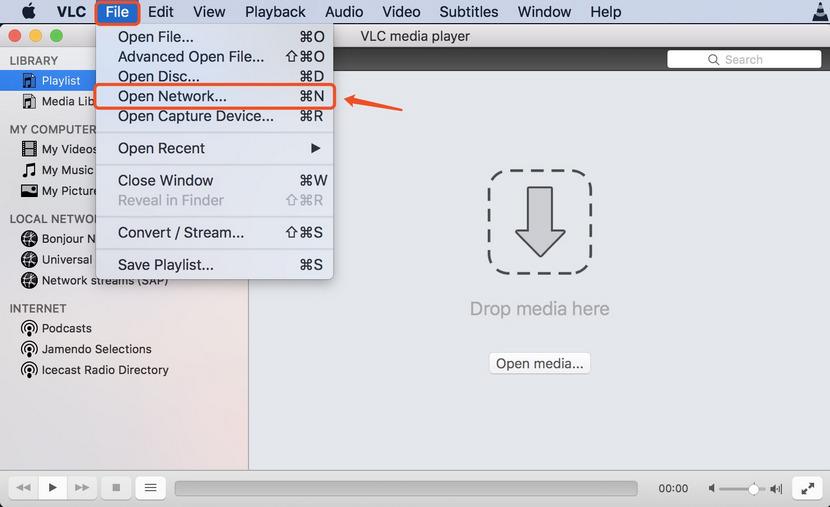Click the My Music note icon
The height and width of the screenshot is (507, 830).
click(29, 170)
